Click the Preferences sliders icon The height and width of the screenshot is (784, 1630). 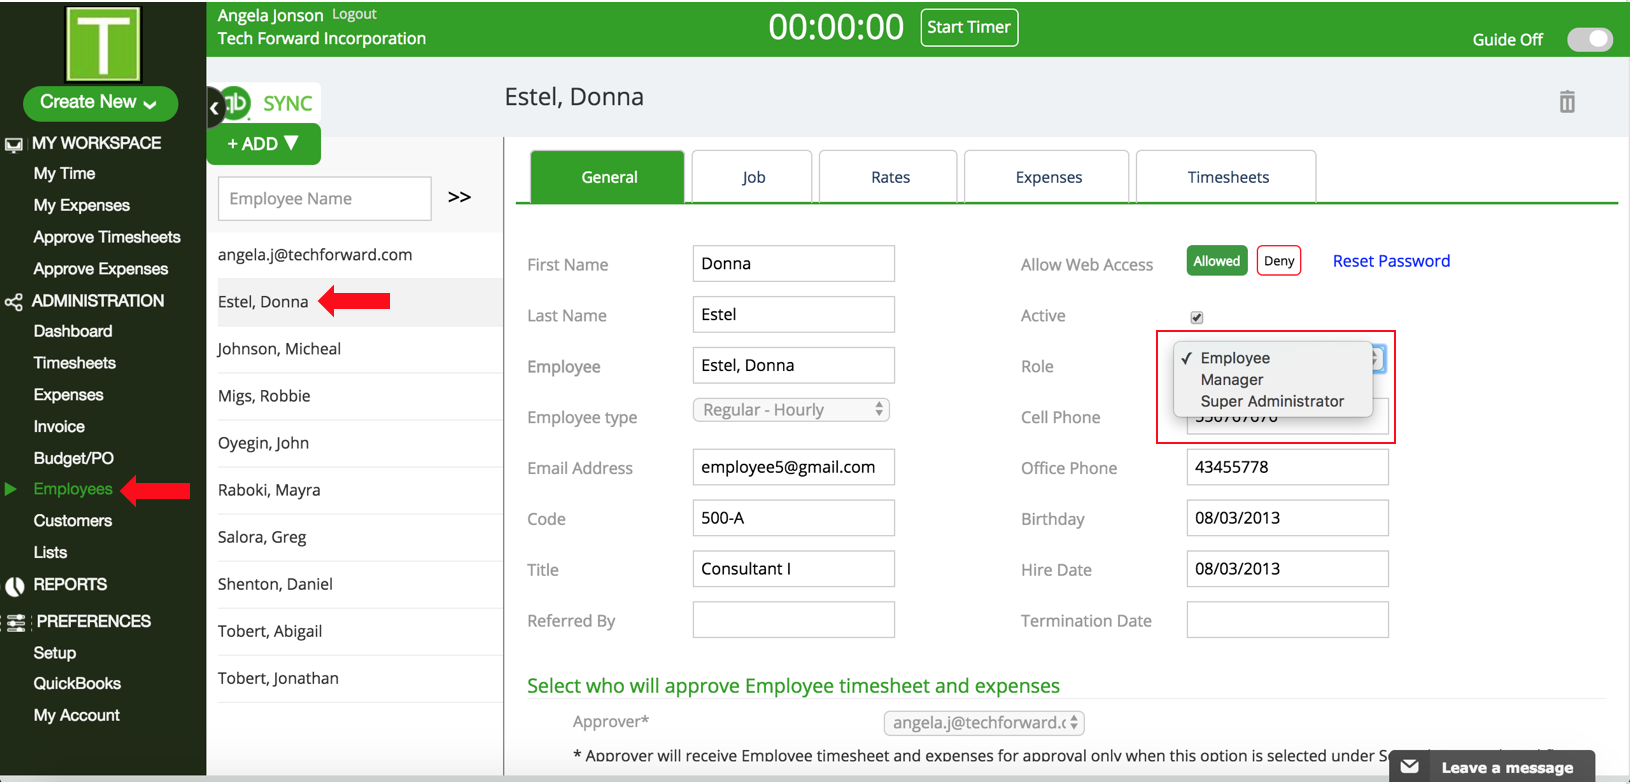pos(16,623)
